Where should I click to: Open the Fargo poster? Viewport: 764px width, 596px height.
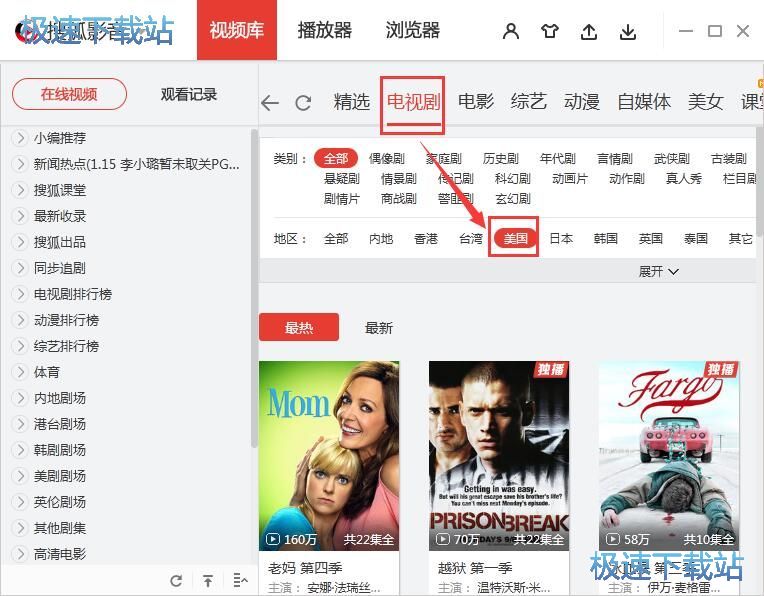pyautogui.click(x=669, y=456)
